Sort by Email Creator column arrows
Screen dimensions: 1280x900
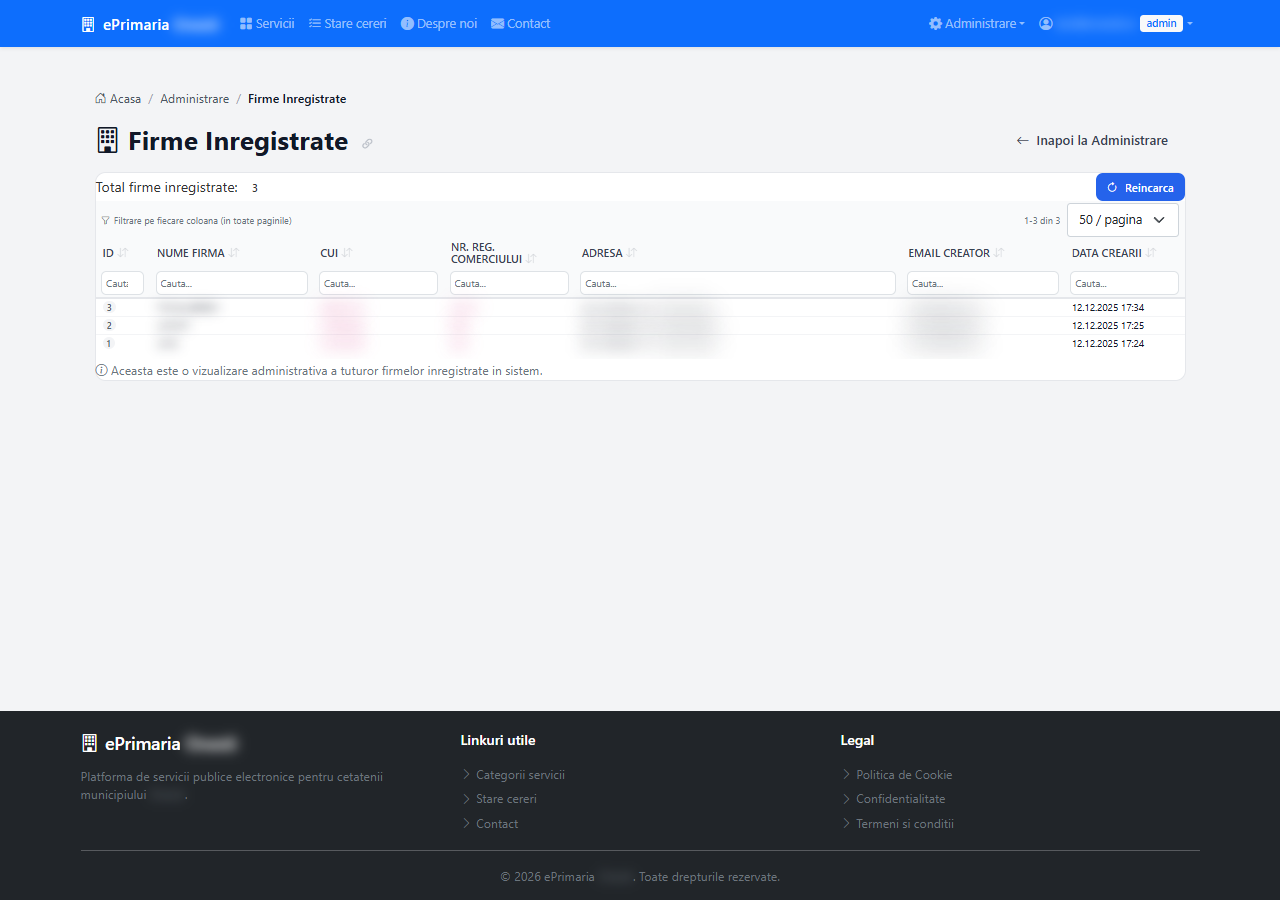coord(999,253)
